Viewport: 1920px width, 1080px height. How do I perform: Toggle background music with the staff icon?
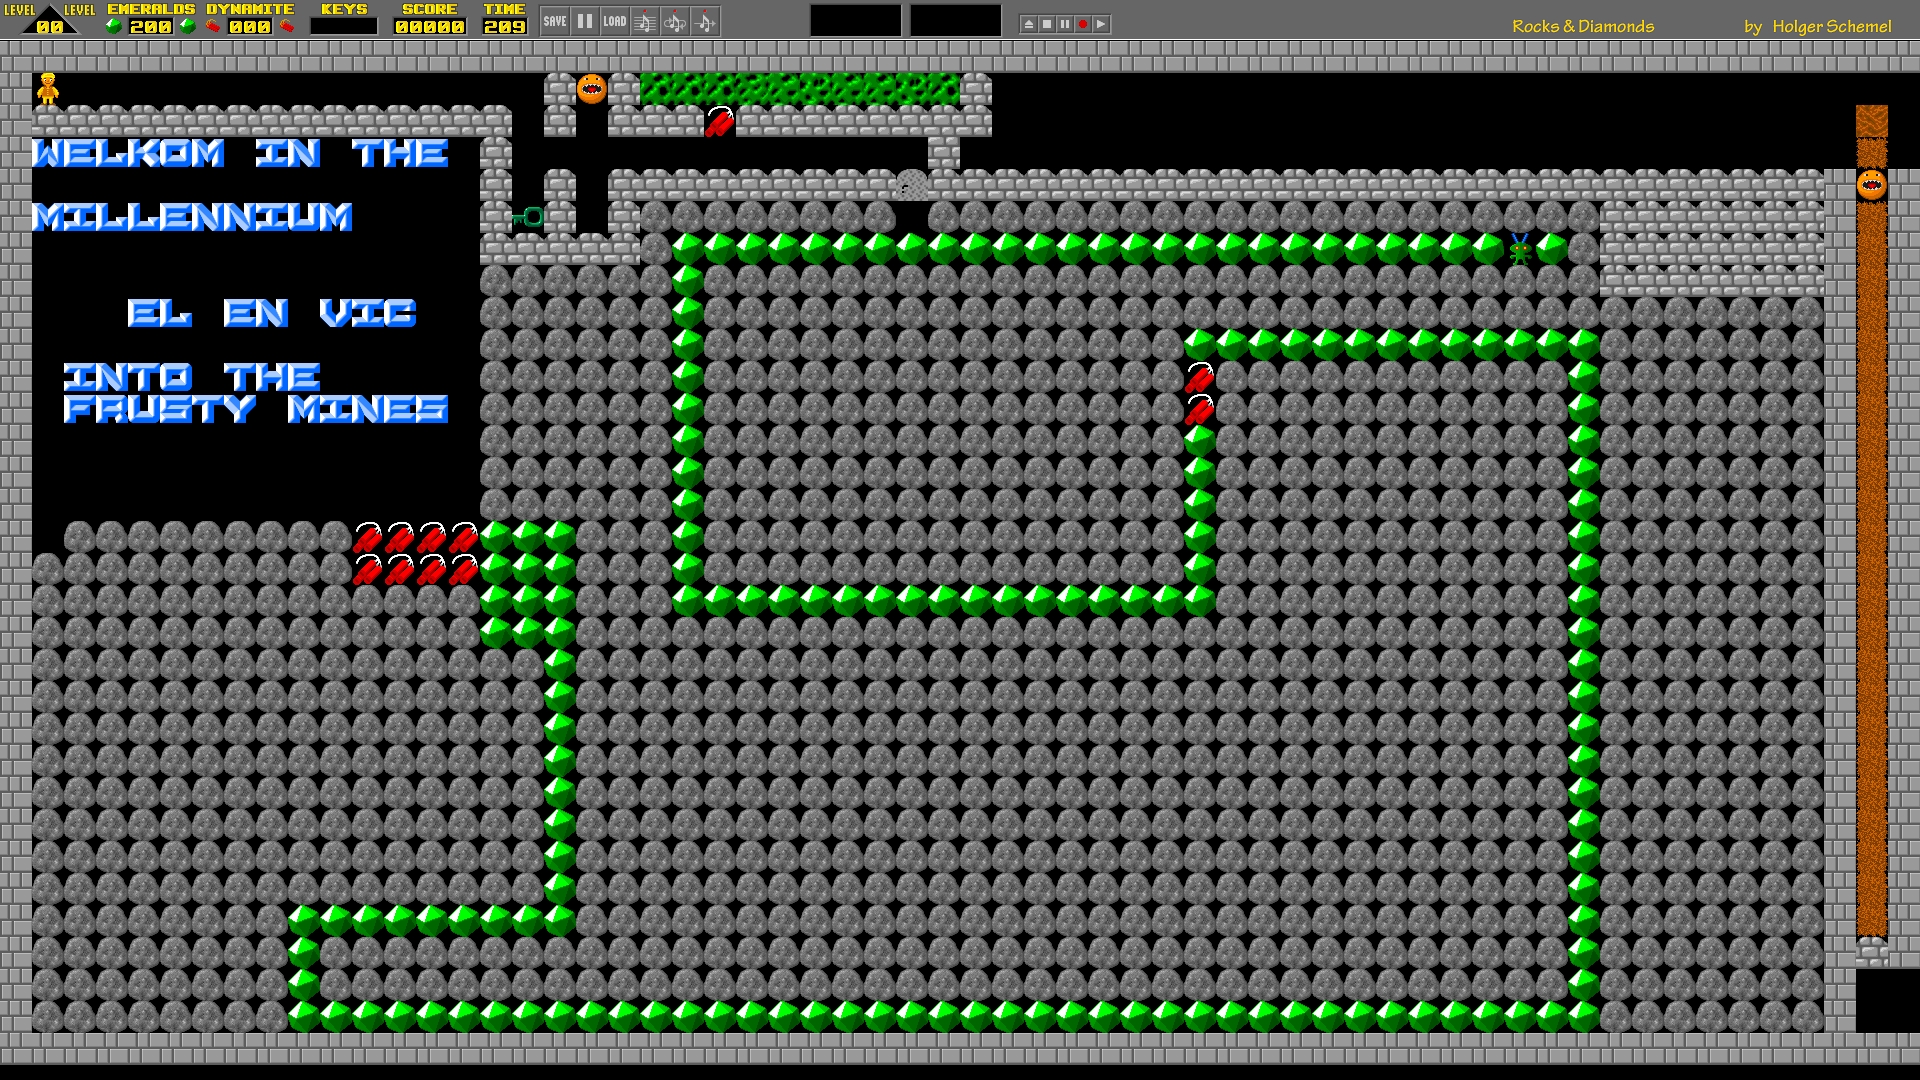645,21
